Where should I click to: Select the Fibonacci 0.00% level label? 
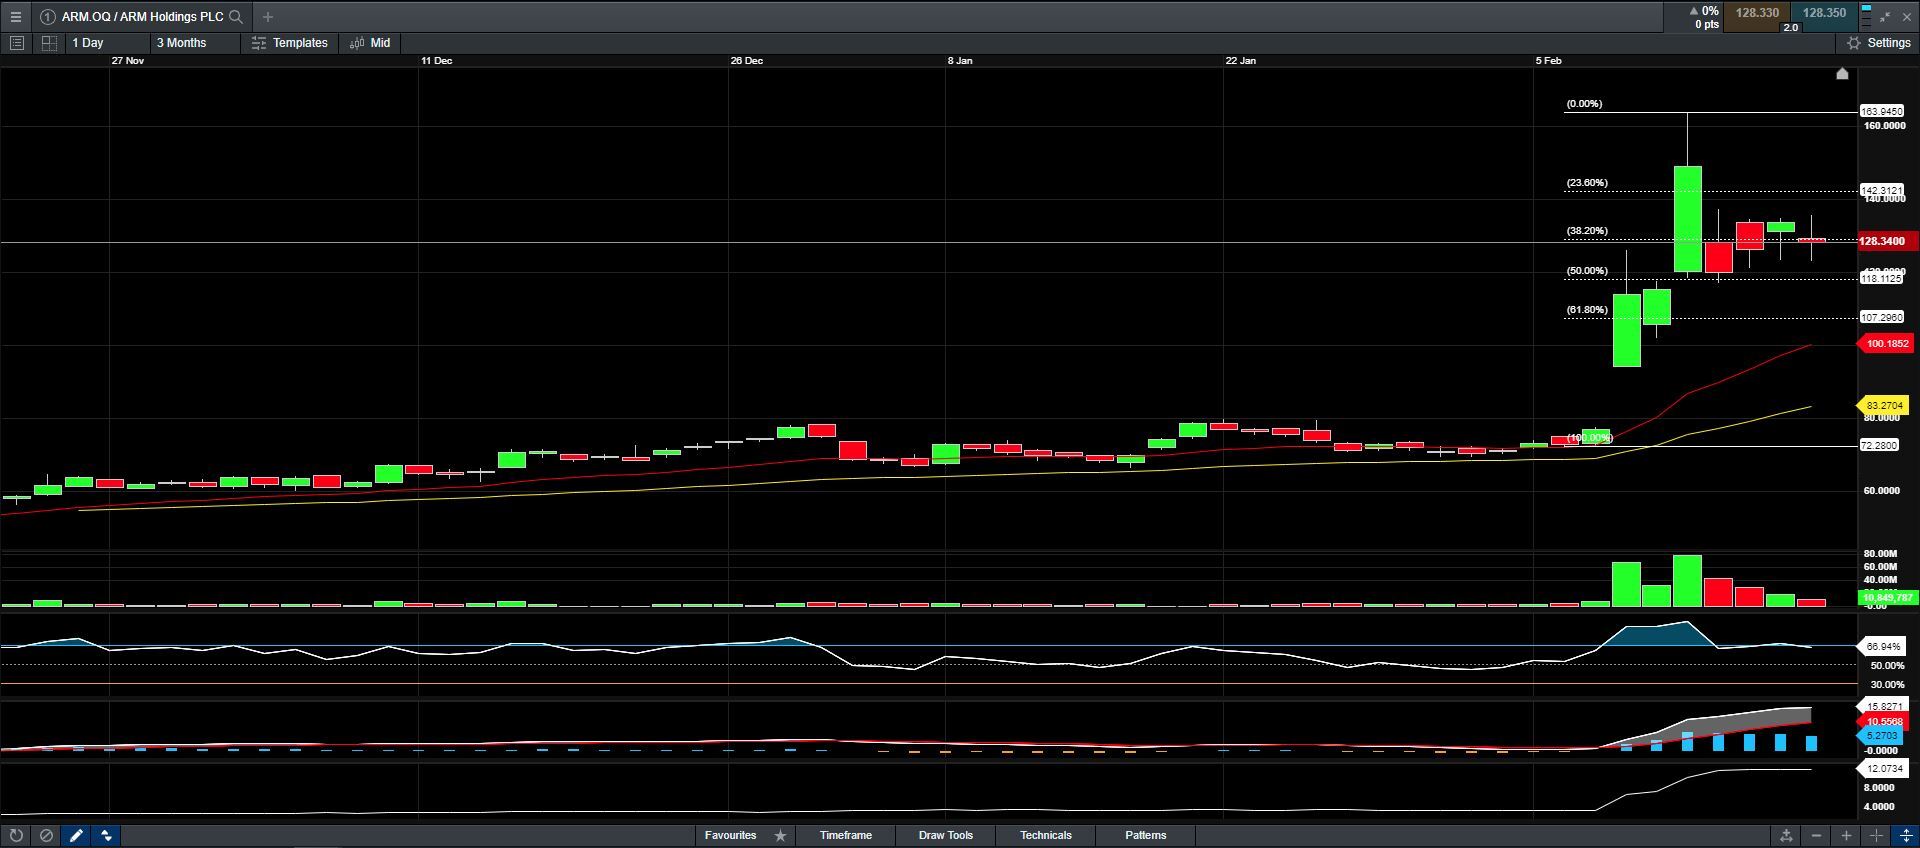click(x=1584, y=104)
